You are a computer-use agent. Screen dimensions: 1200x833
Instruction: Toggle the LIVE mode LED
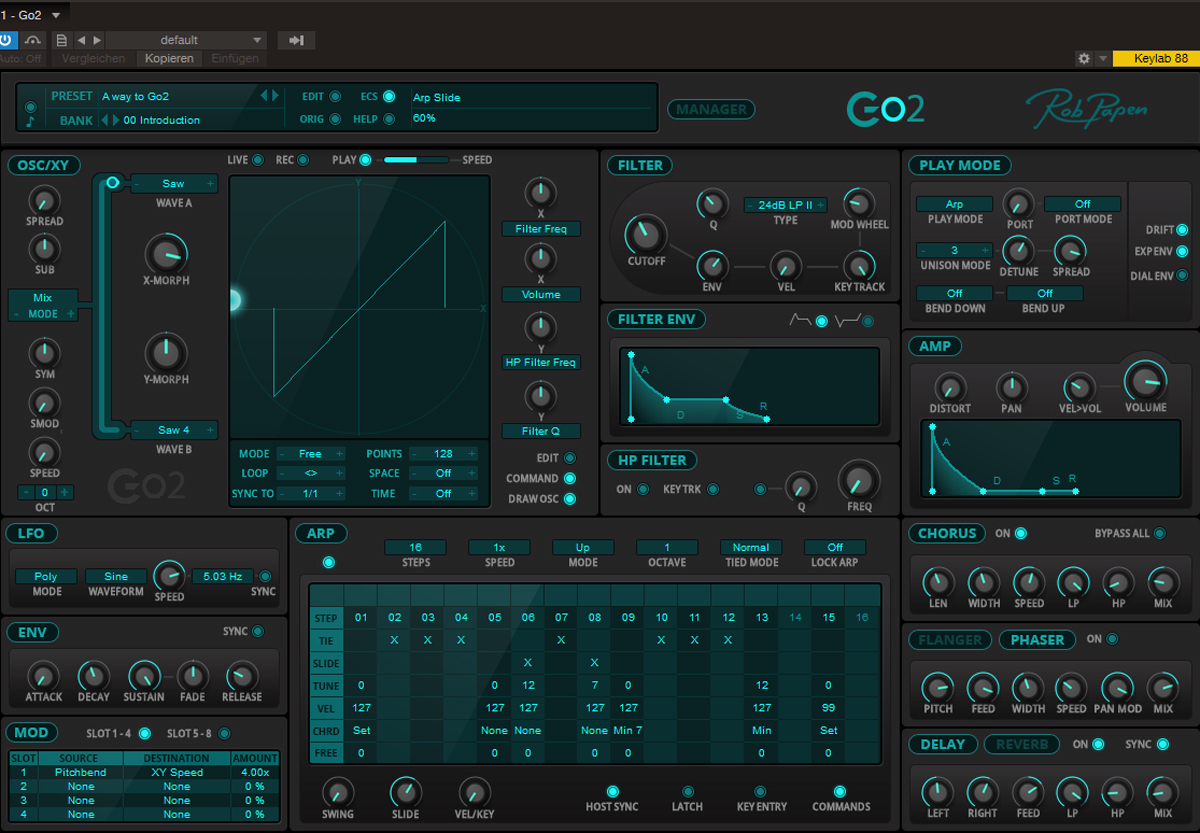258,160
